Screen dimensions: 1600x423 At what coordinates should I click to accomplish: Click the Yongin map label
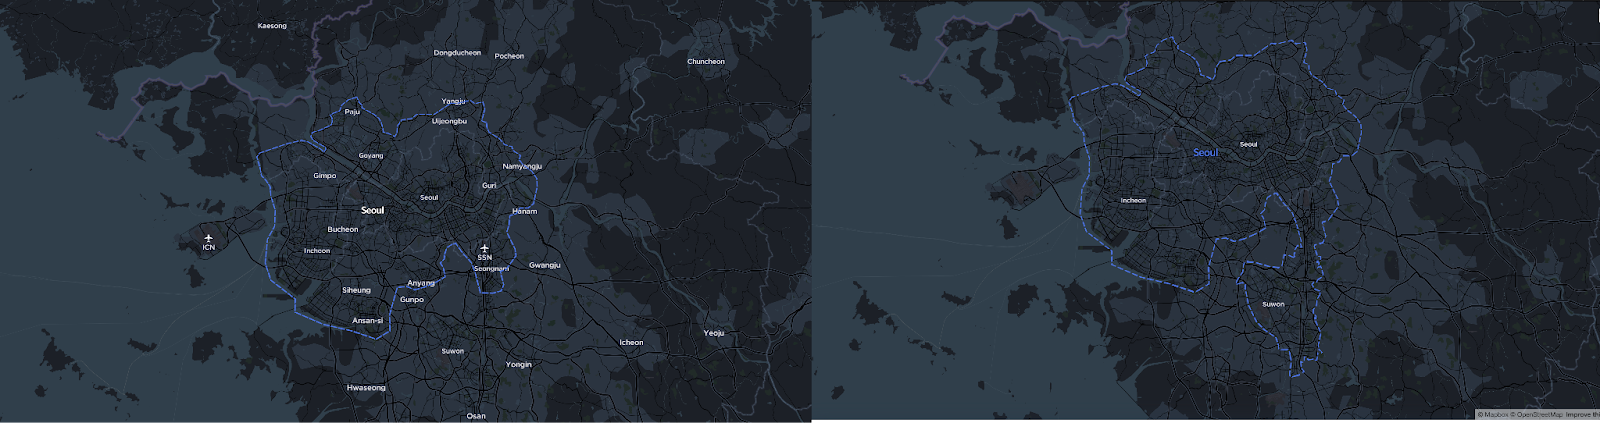519,365
